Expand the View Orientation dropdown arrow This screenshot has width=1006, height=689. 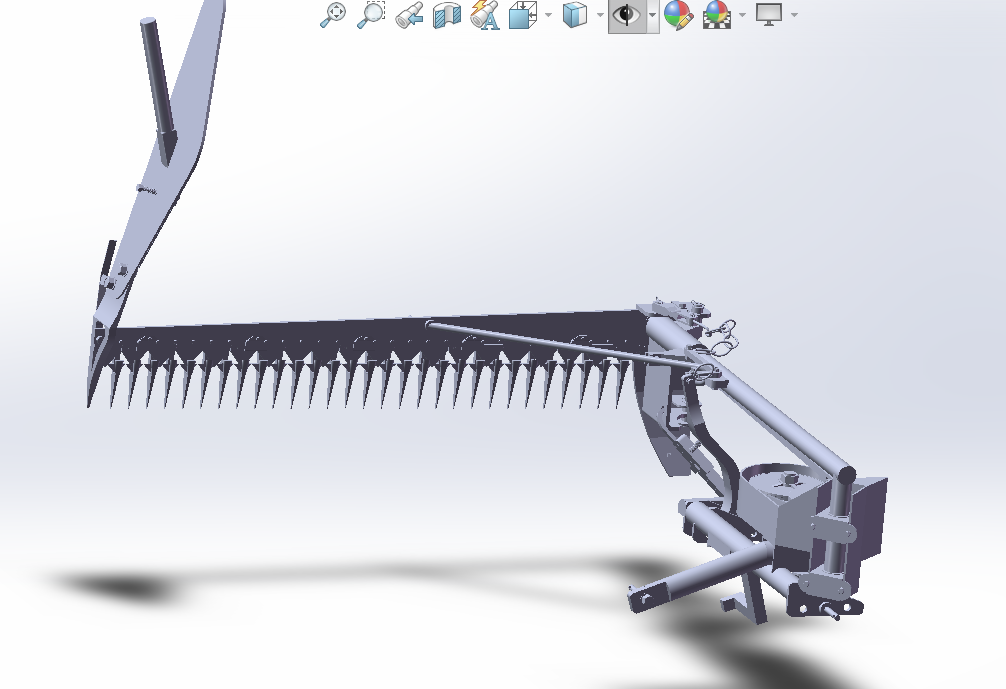tap(549, 15)
